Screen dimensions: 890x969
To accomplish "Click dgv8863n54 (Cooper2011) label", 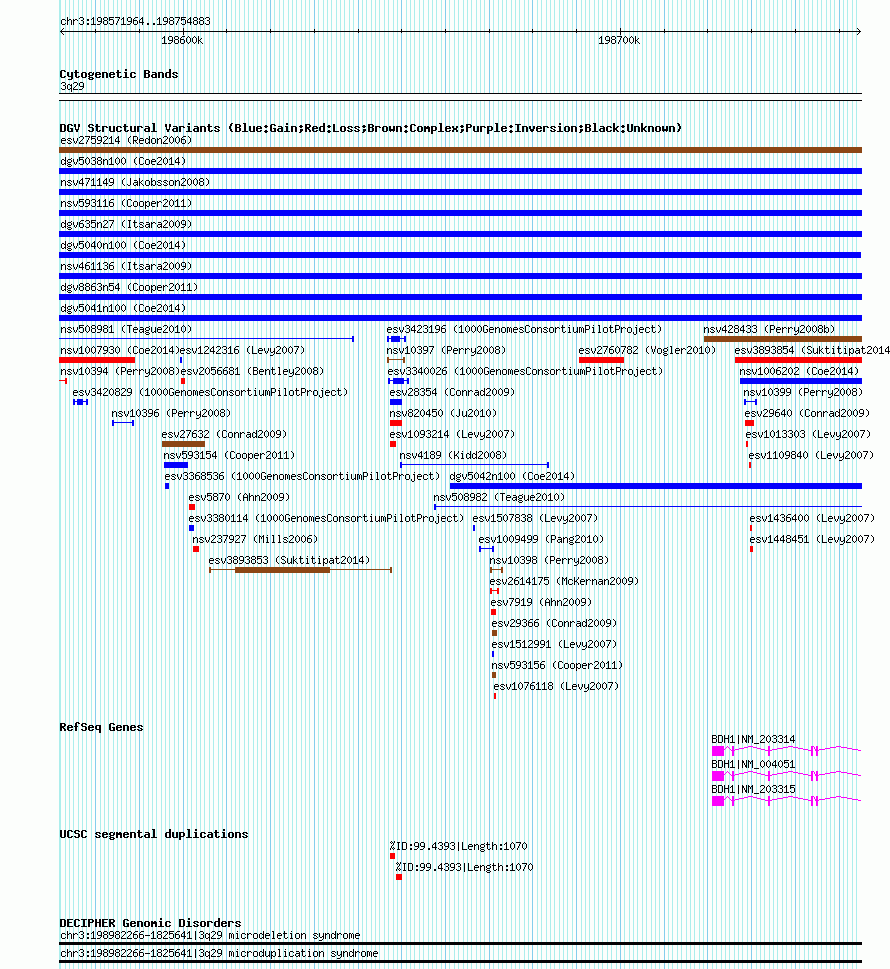I will (x=129, y=287).
